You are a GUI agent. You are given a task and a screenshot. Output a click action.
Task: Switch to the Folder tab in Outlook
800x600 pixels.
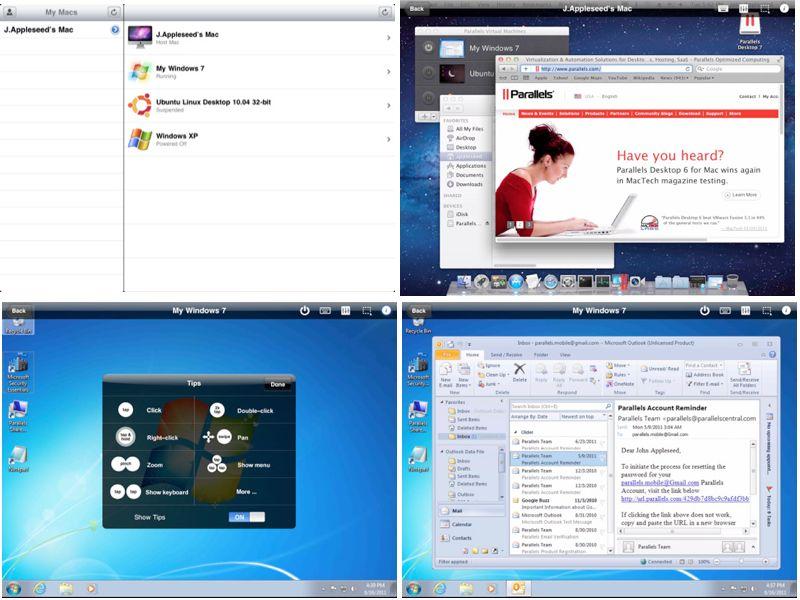541,355
